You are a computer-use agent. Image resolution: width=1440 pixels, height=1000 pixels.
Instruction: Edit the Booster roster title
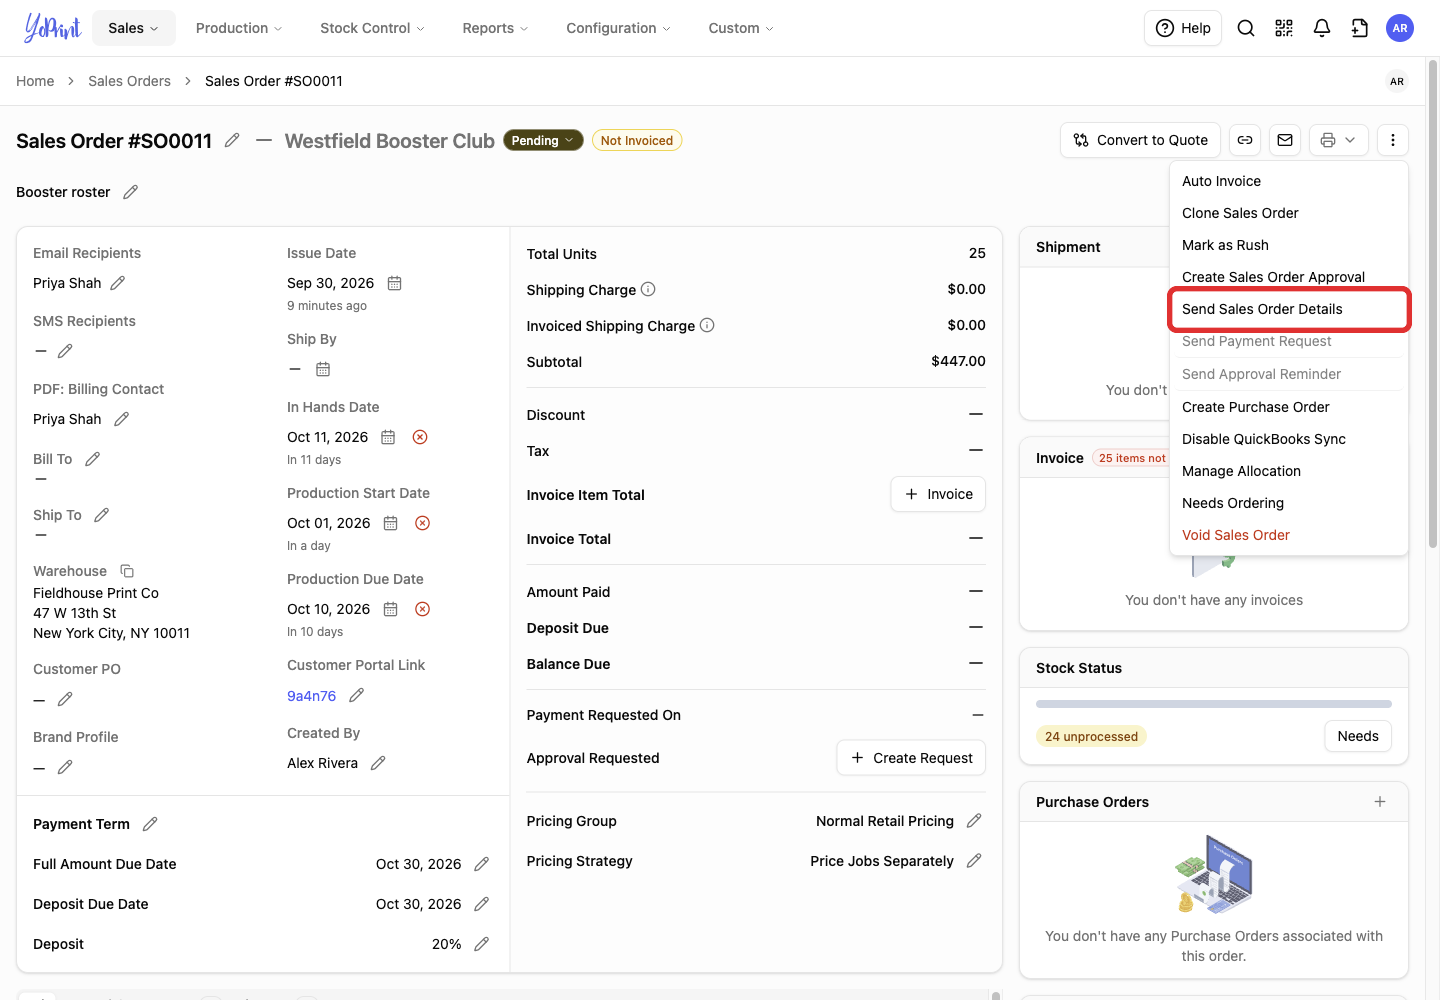[x=130, y=192]
